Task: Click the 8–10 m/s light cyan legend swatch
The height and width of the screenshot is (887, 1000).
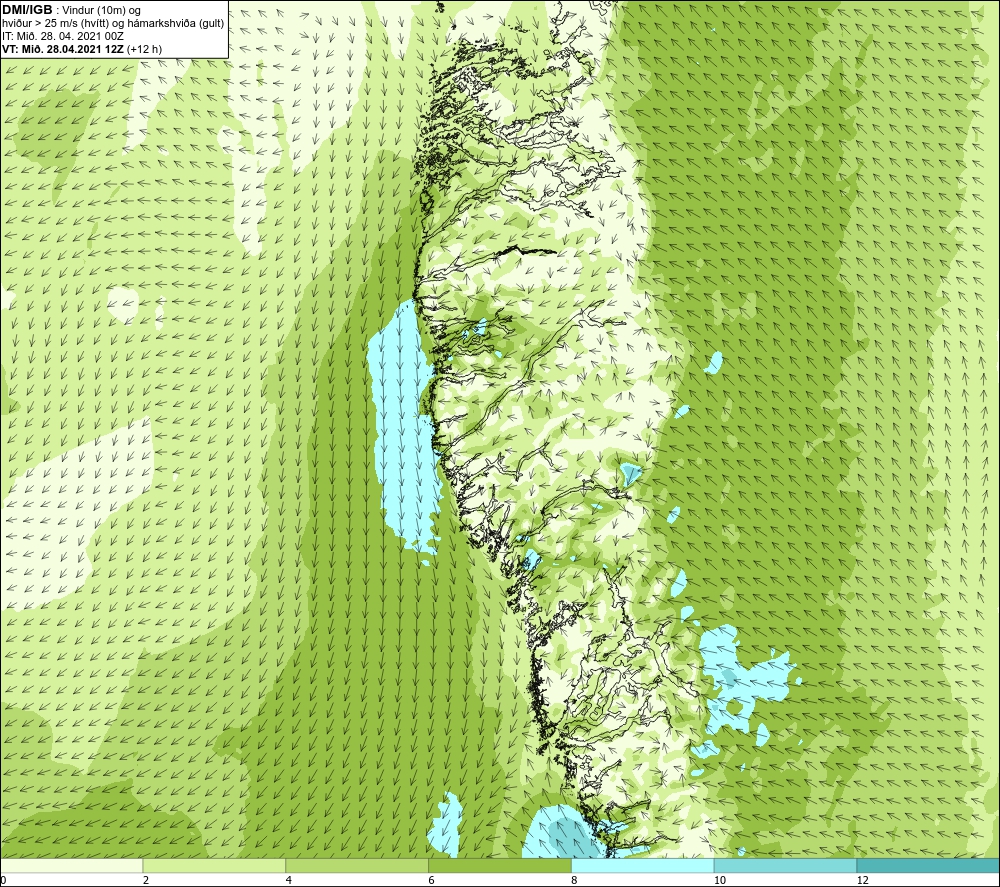Action: [x=643, y=865]
